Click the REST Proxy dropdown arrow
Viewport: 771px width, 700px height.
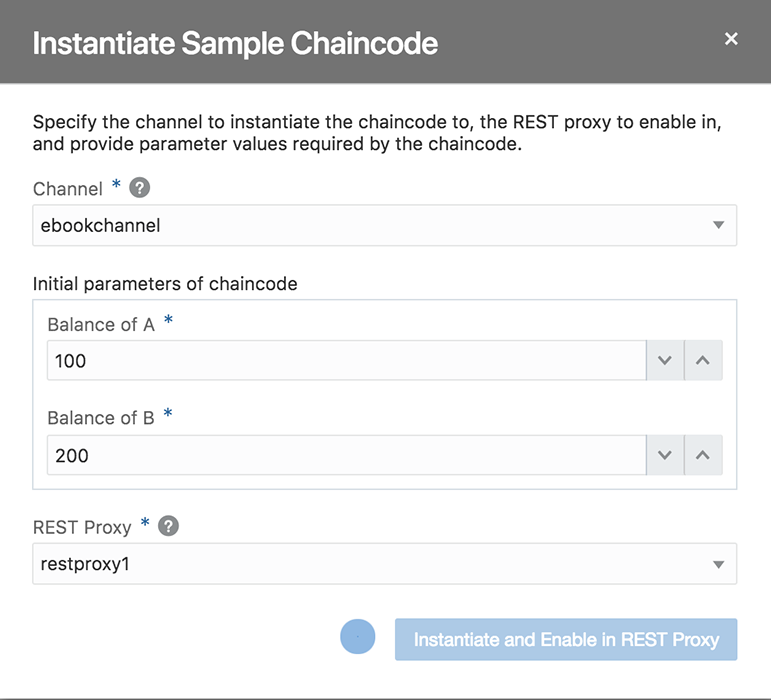718,564
